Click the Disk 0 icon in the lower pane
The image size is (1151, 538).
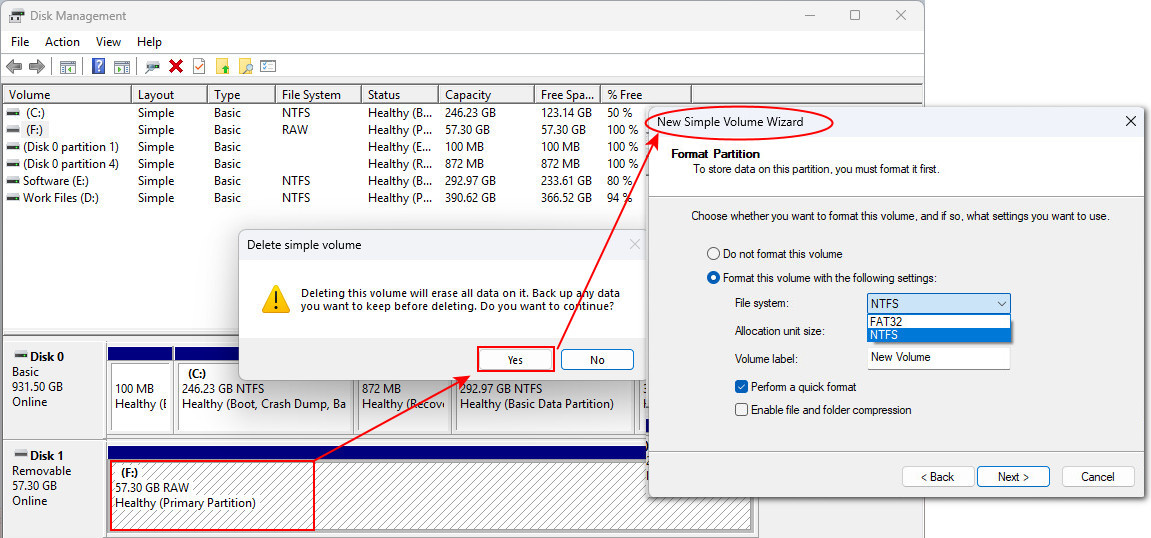[20, 357]
